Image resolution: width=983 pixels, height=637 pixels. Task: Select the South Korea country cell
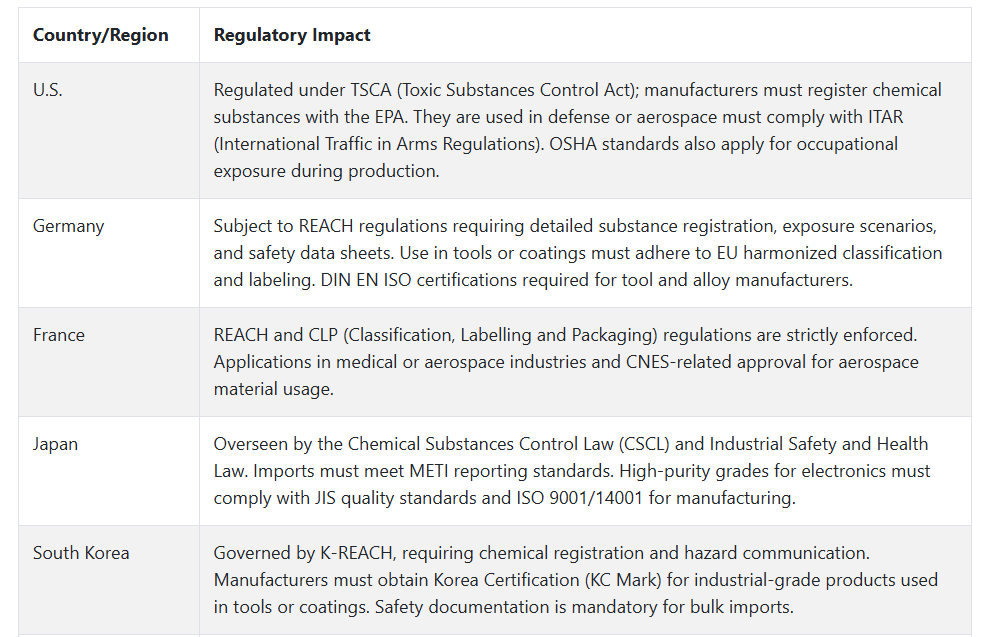point(81,553)
